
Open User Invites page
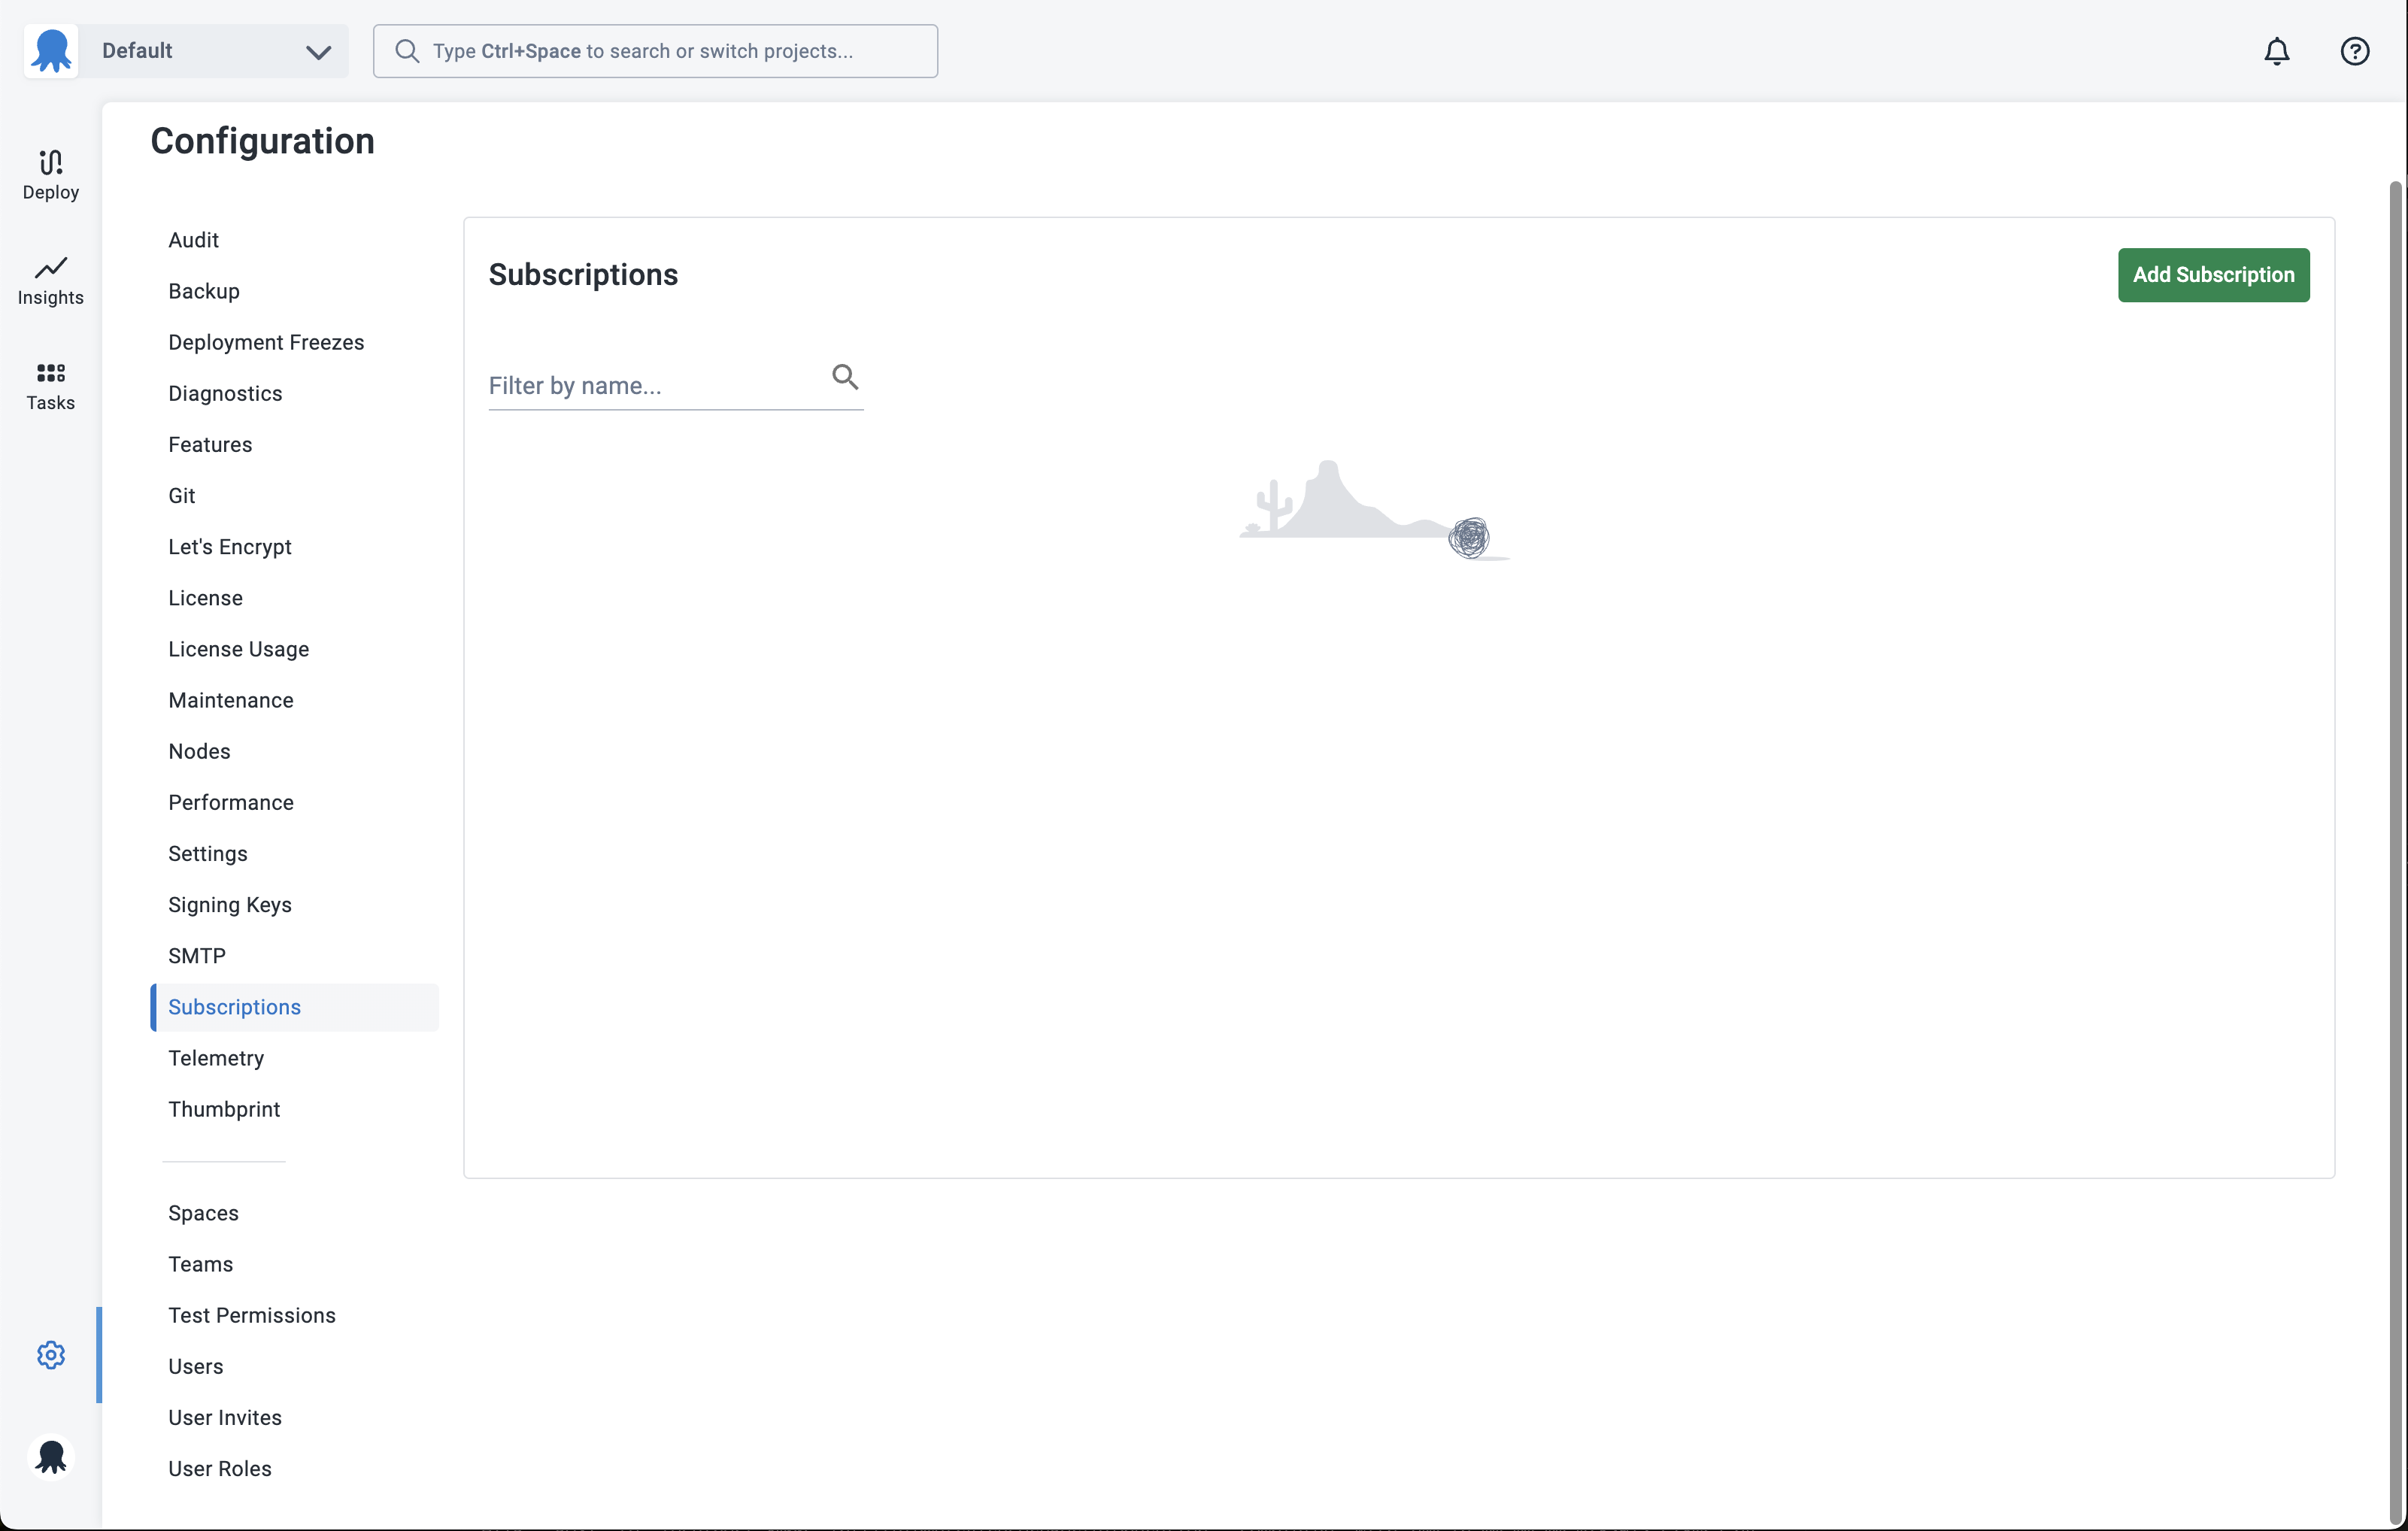(225, 1417)
